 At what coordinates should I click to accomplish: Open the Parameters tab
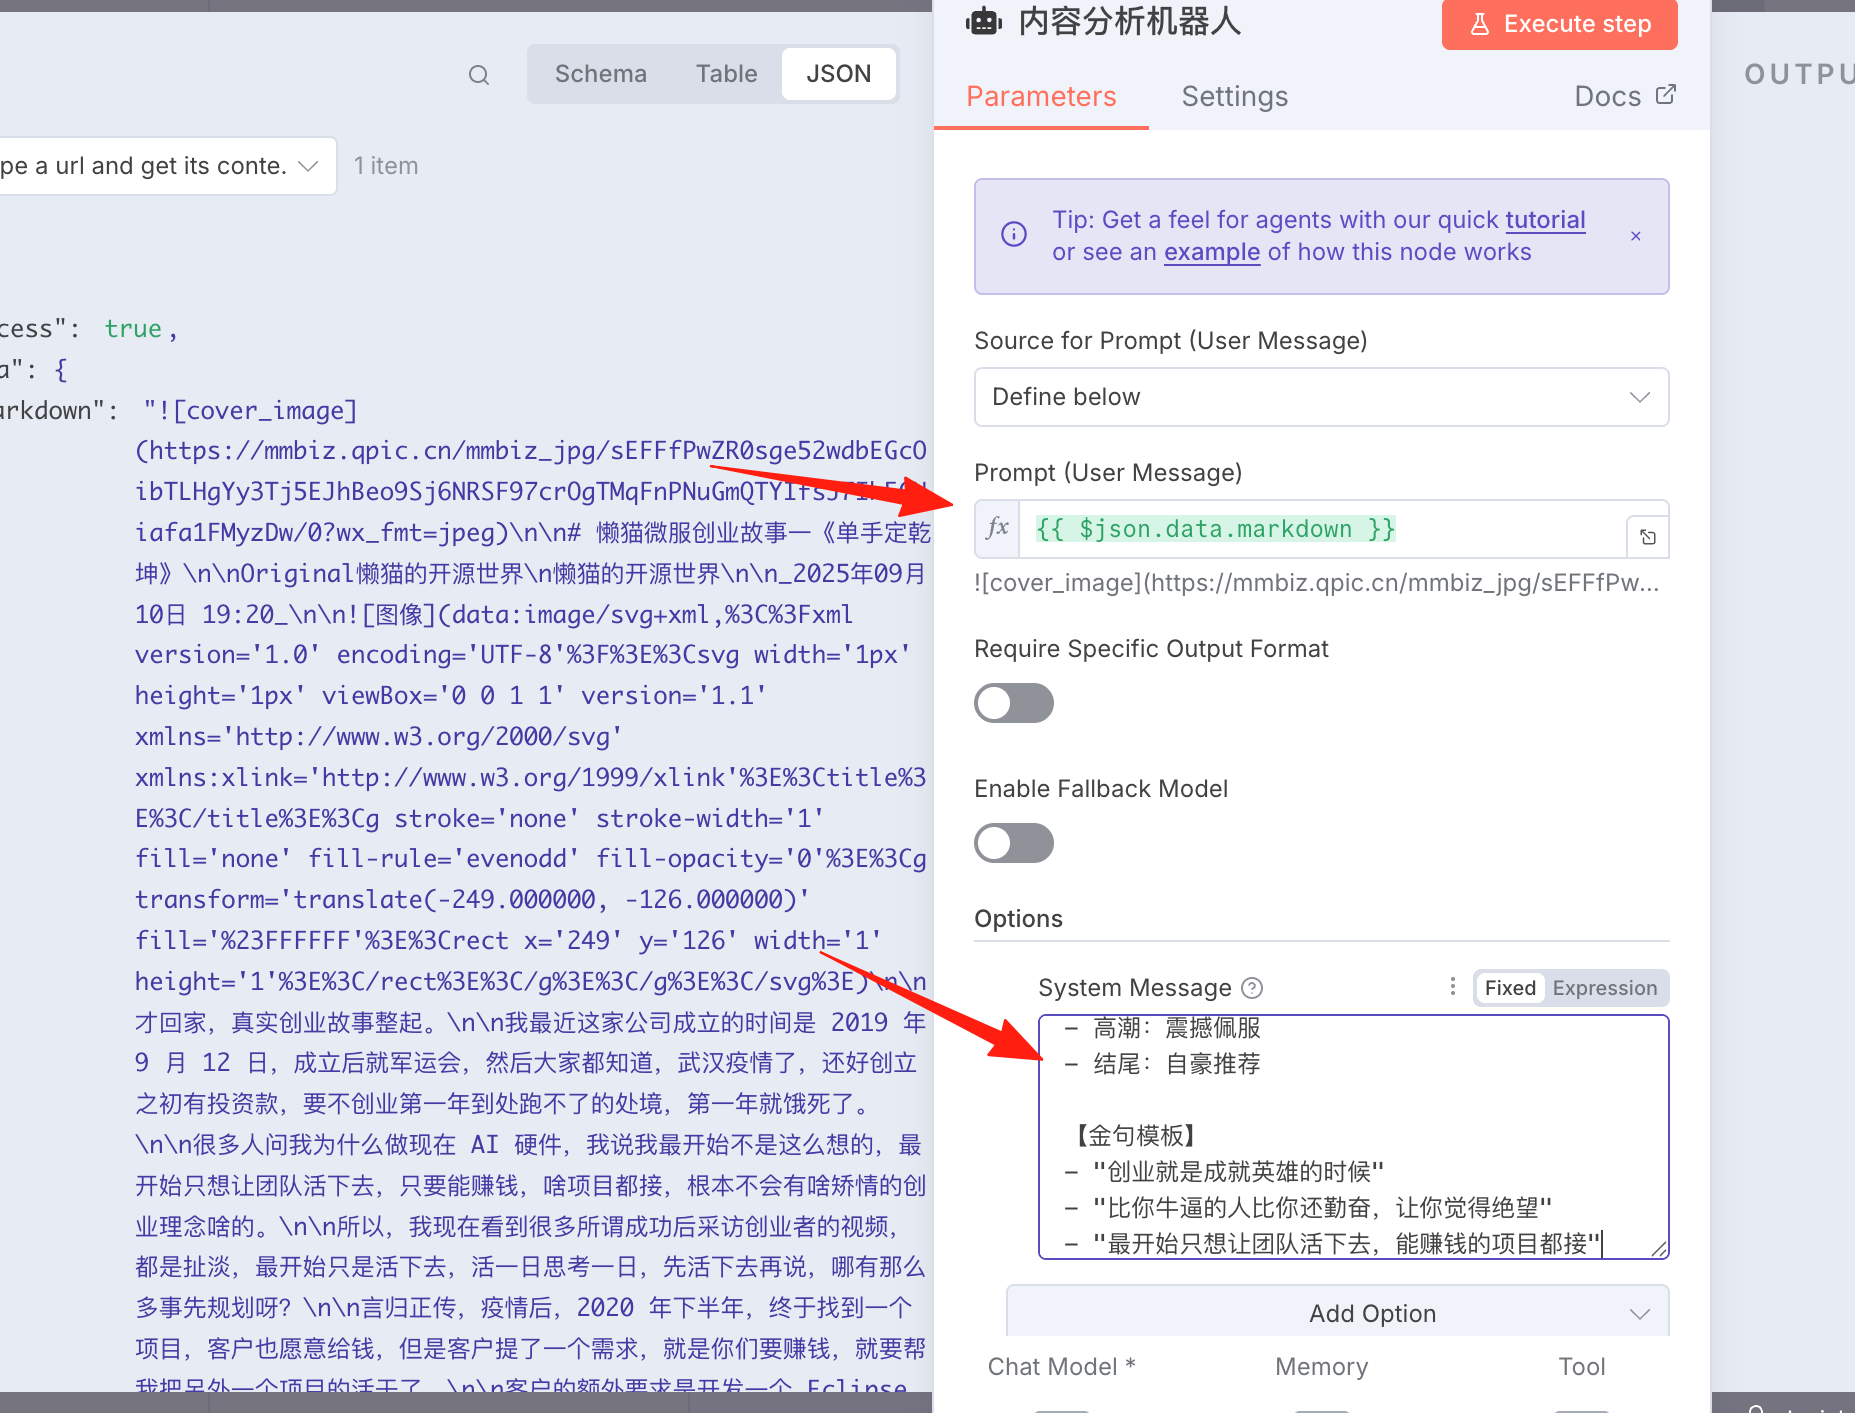coord(1041,97)
